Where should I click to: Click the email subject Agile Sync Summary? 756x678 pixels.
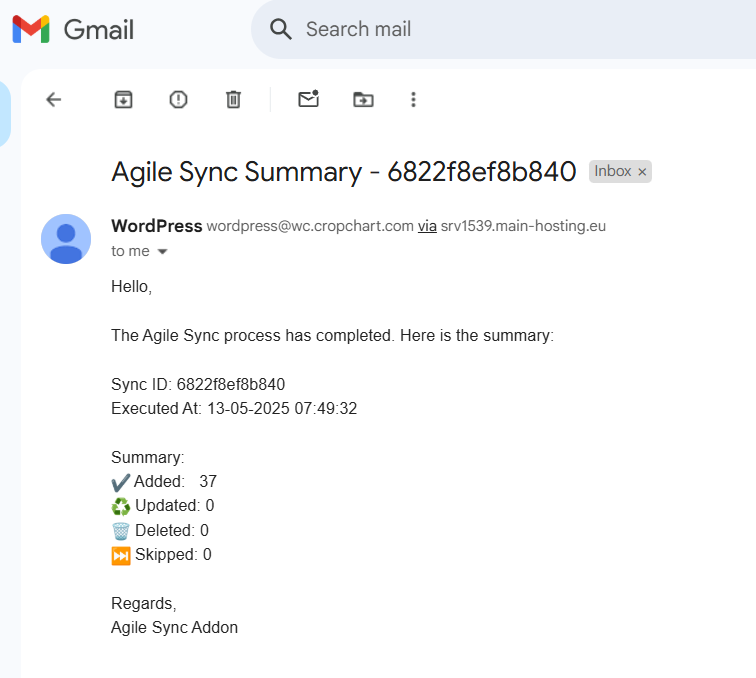click(344, 172)
